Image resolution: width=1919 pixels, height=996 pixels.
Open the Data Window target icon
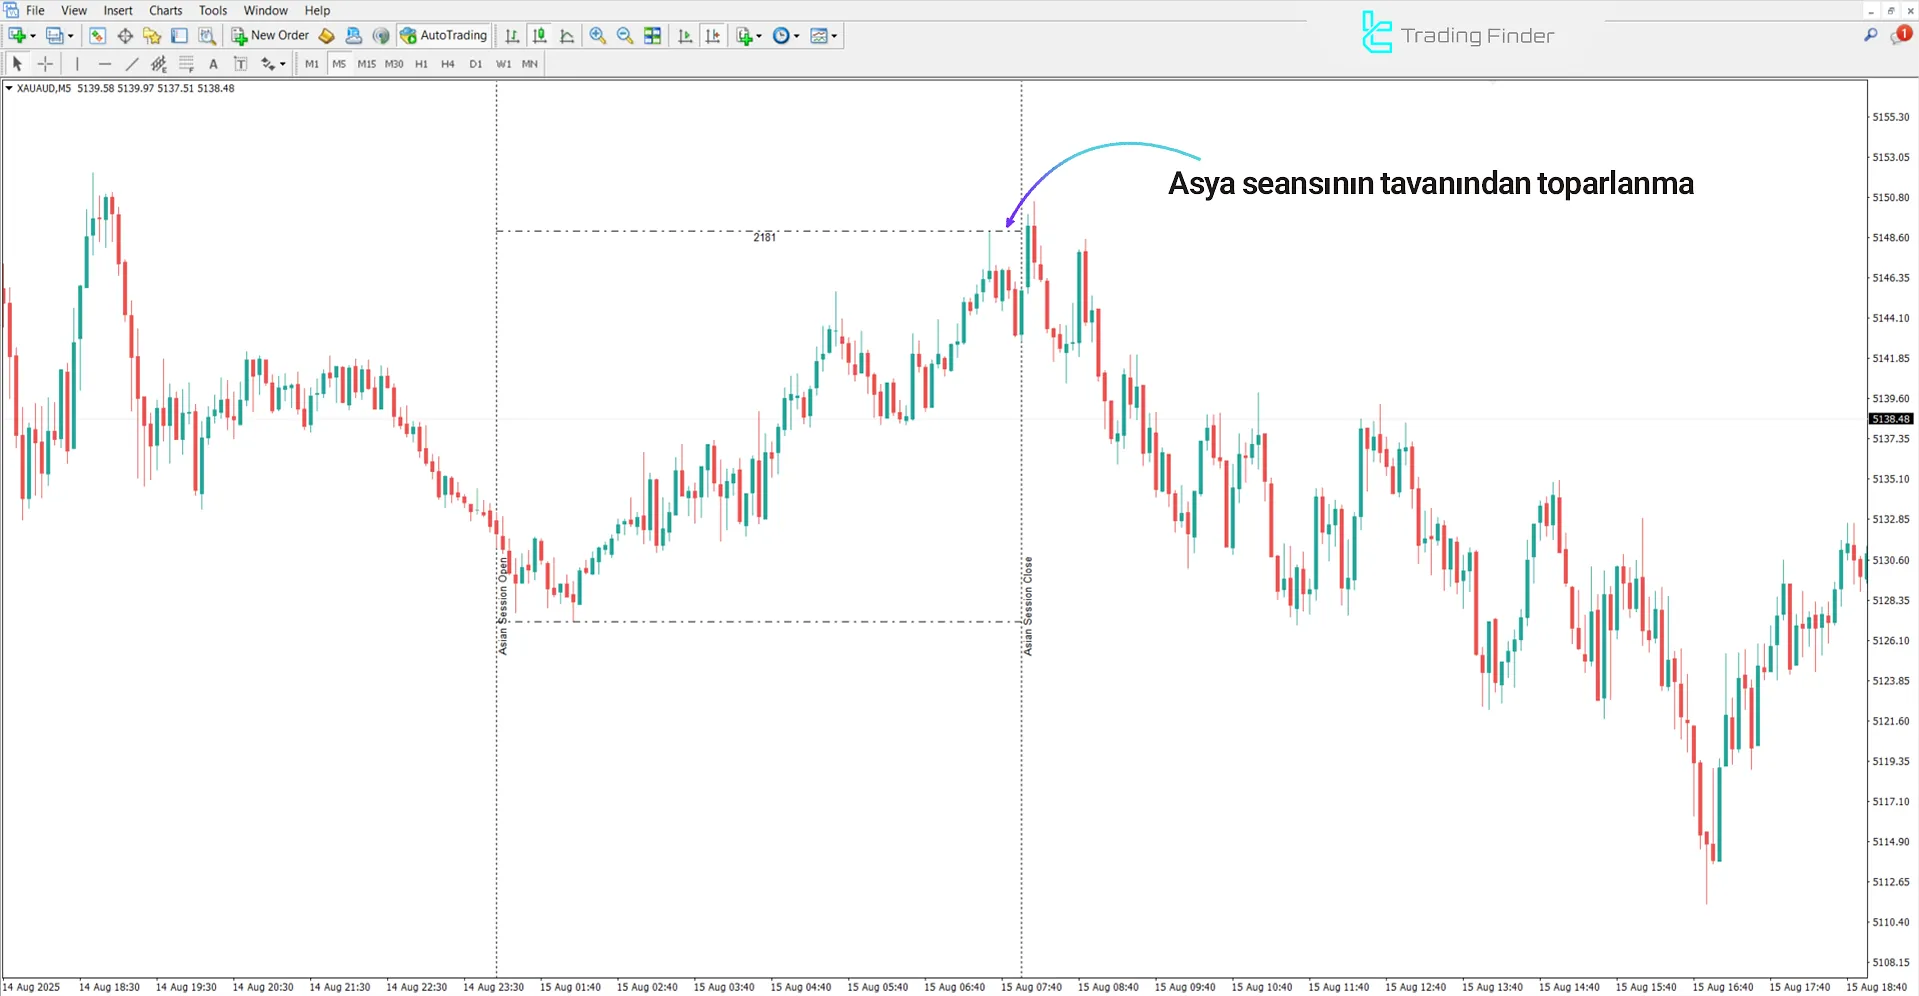125,36
